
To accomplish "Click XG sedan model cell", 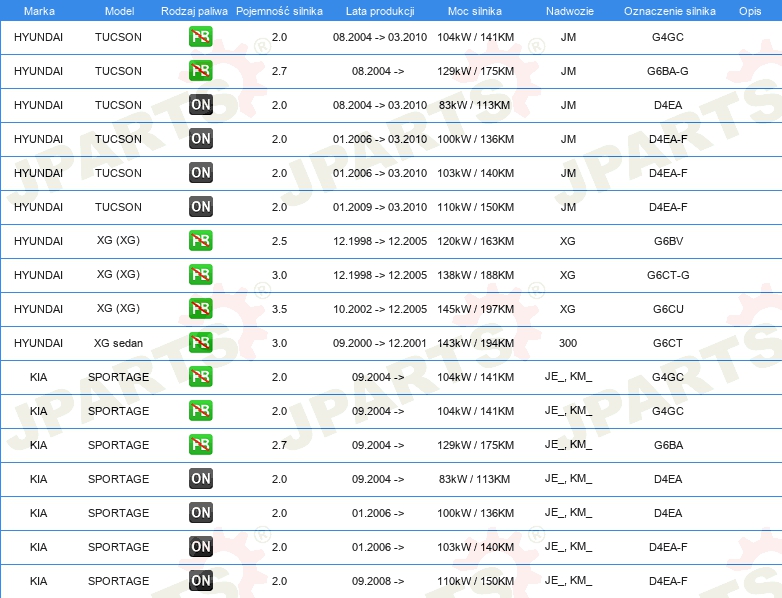I will [118, 343].
